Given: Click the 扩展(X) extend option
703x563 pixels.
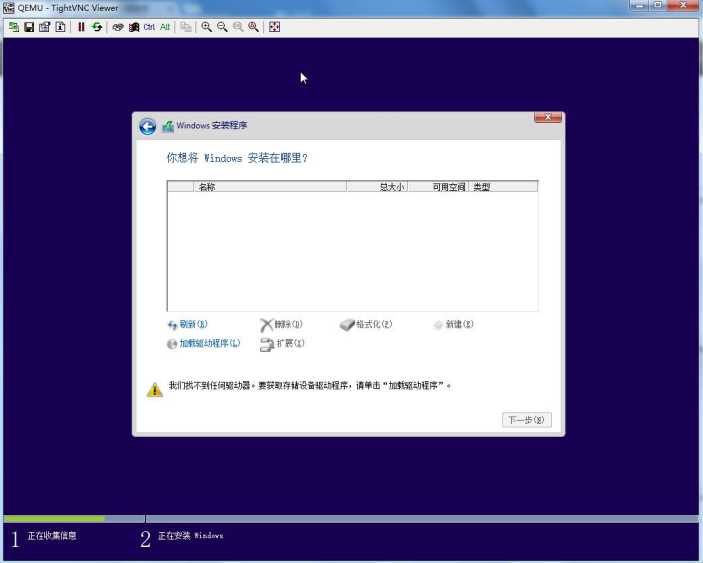Looking at the screenshot, I should (x=282, y=344).
